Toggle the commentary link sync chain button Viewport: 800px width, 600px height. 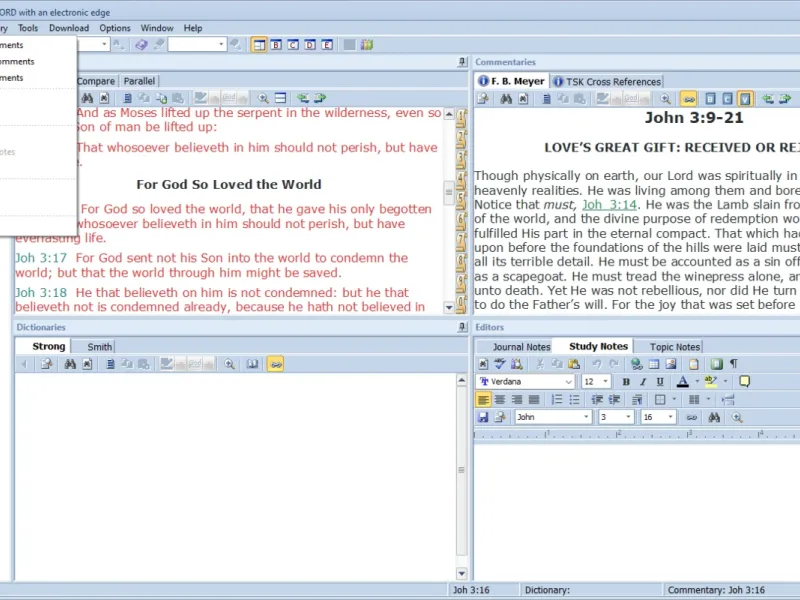point(689,98)
